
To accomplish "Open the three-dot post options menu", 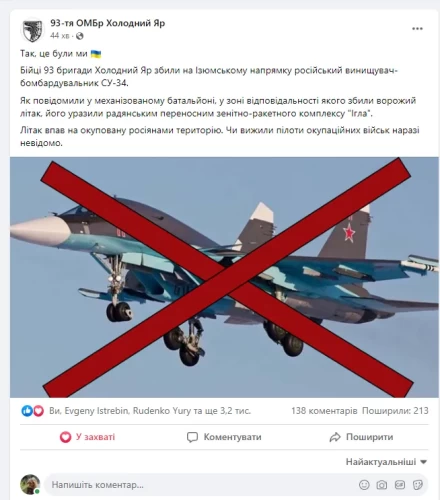I will 417,29.
